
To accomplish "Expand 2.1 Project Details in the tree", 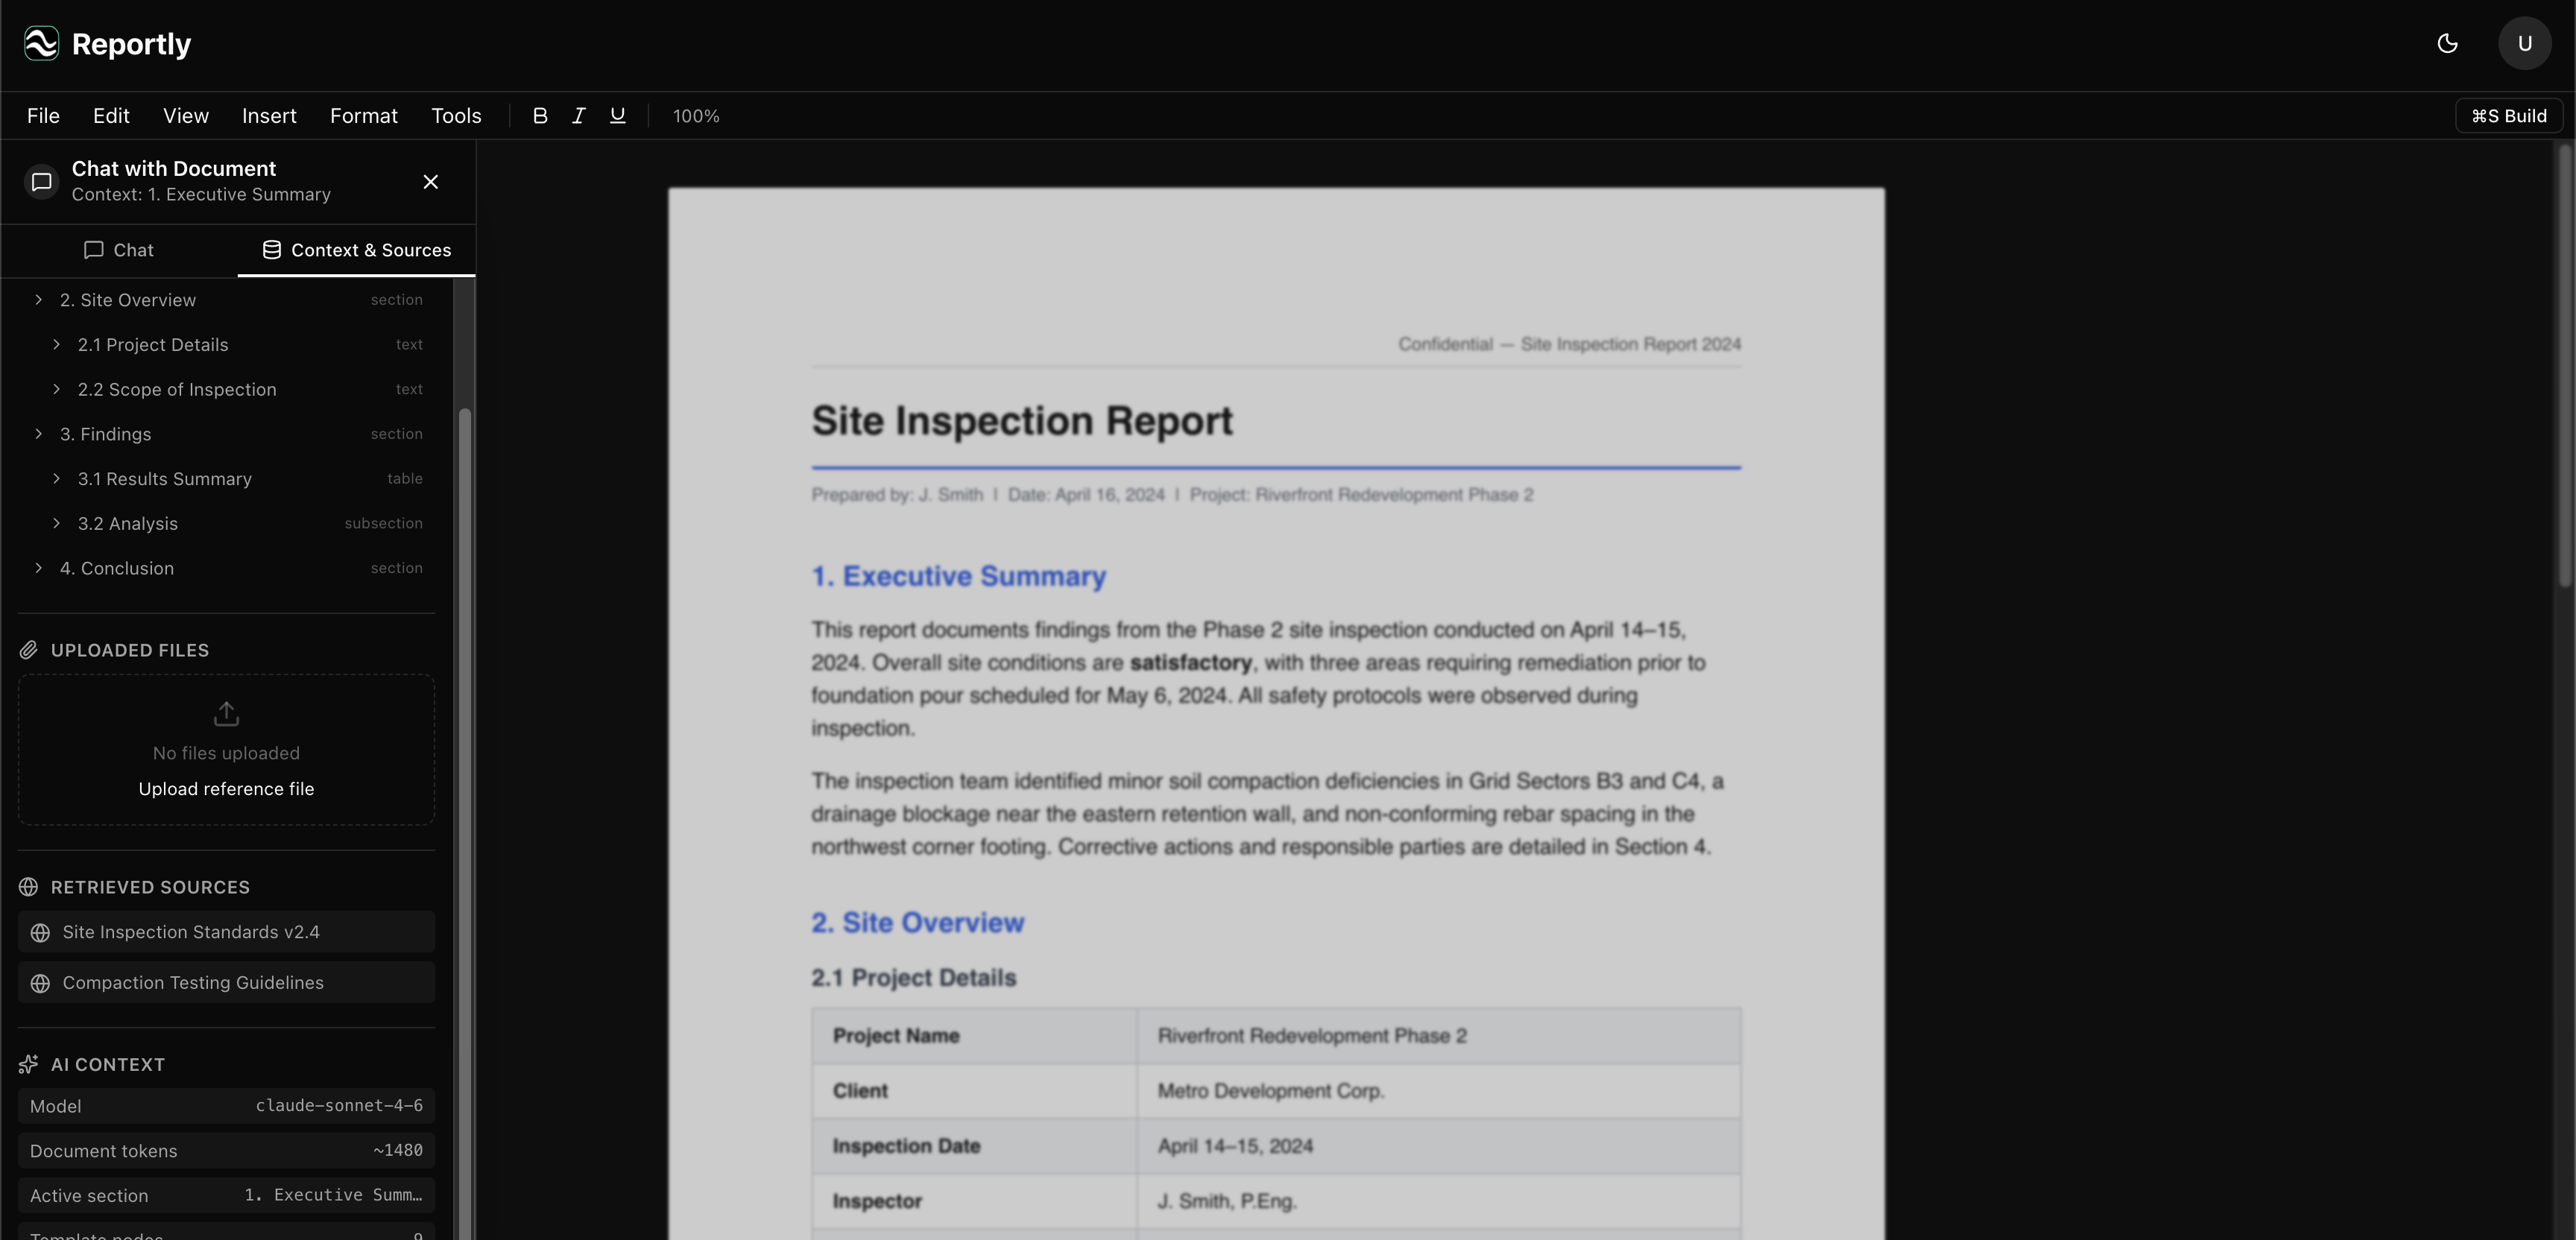I will (x=56, y=344).
